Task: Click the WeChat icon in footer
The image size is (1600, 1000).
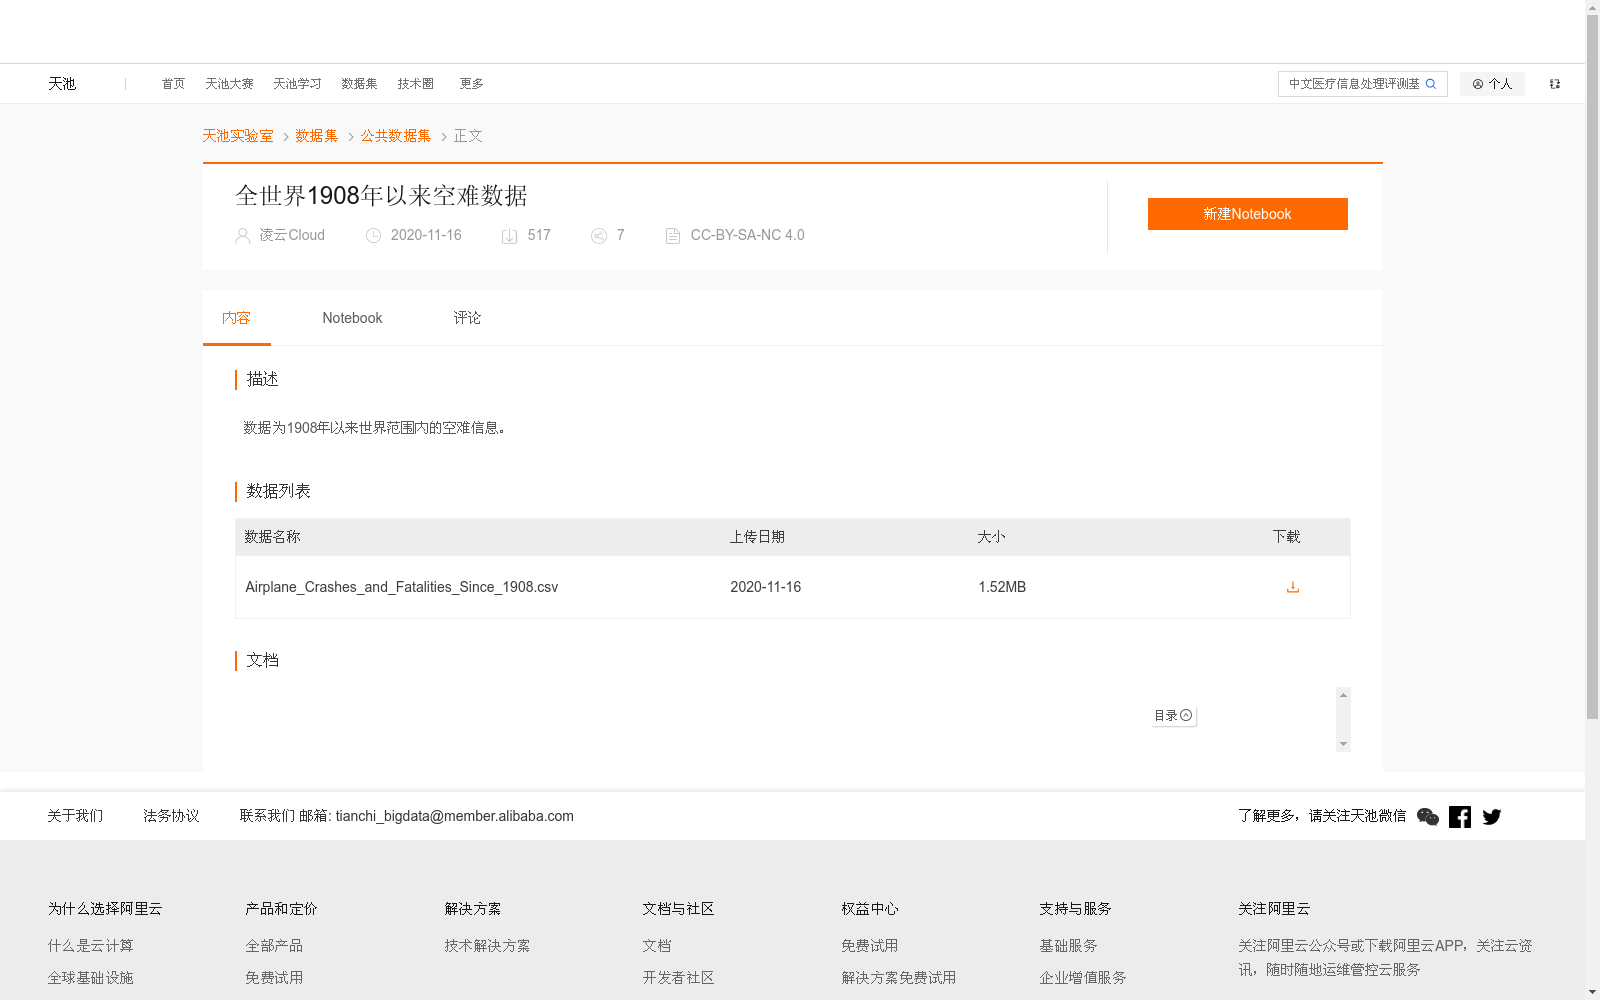Action: point(1428,817)
